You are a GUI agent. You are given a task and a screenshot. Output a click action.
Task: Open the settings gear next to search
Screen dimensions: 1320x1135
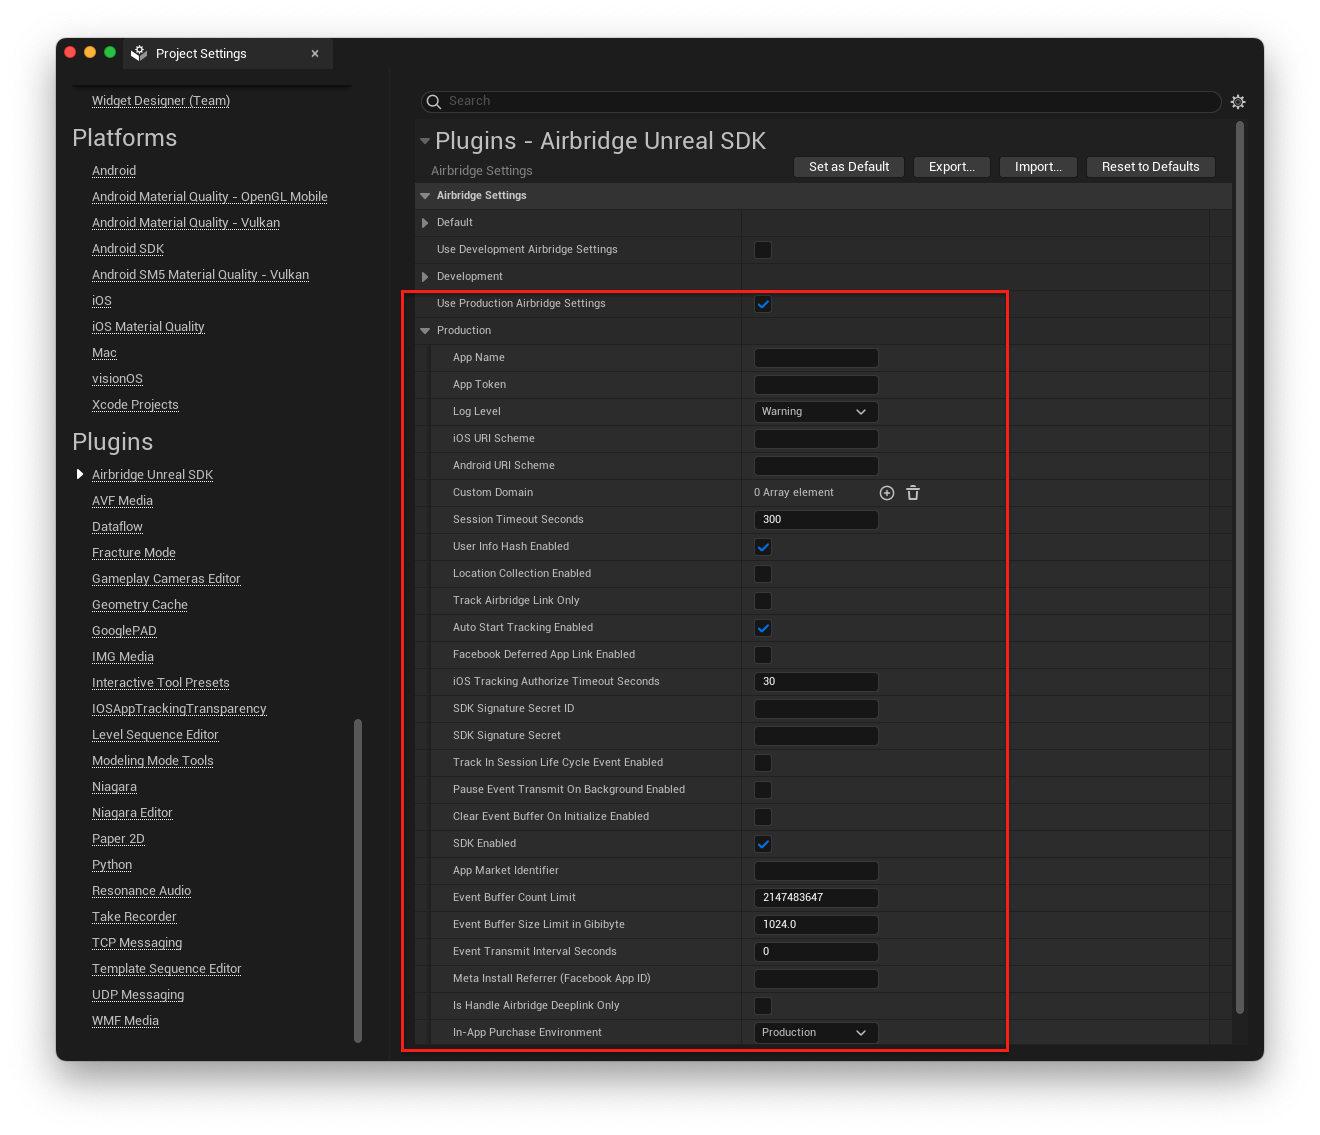point(1238,102)
